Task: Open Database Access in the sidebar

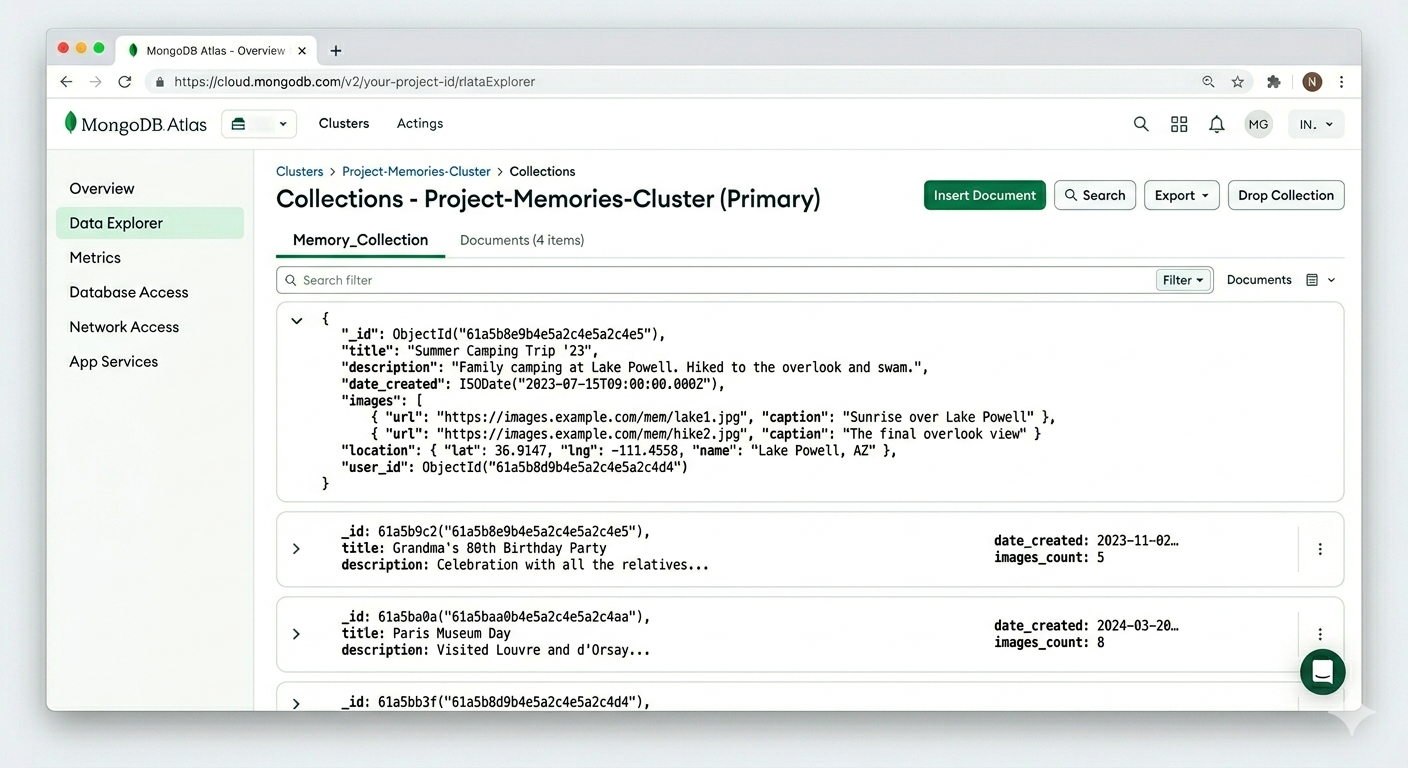Action: click(x=129, y=292)
